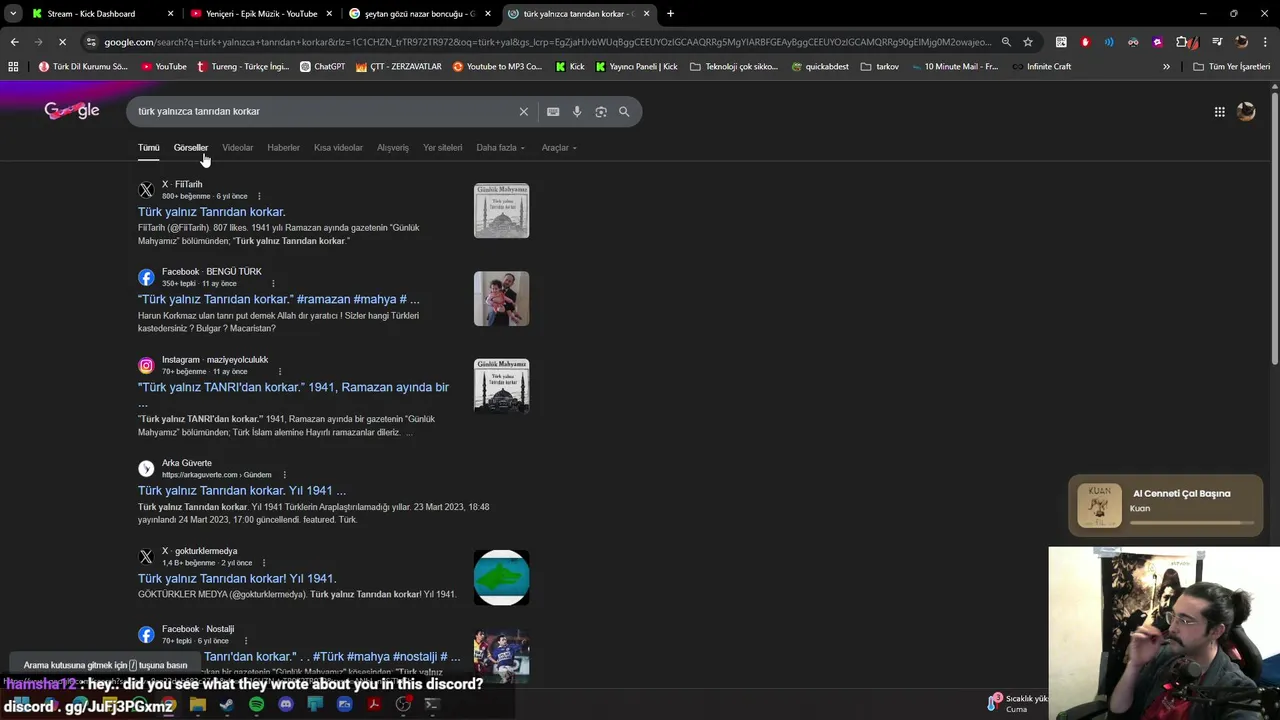Open Chrome three-dot menu
The width and height of the screenshot is (1280, 720).
pyautogui.click(x=1265, y=42)
